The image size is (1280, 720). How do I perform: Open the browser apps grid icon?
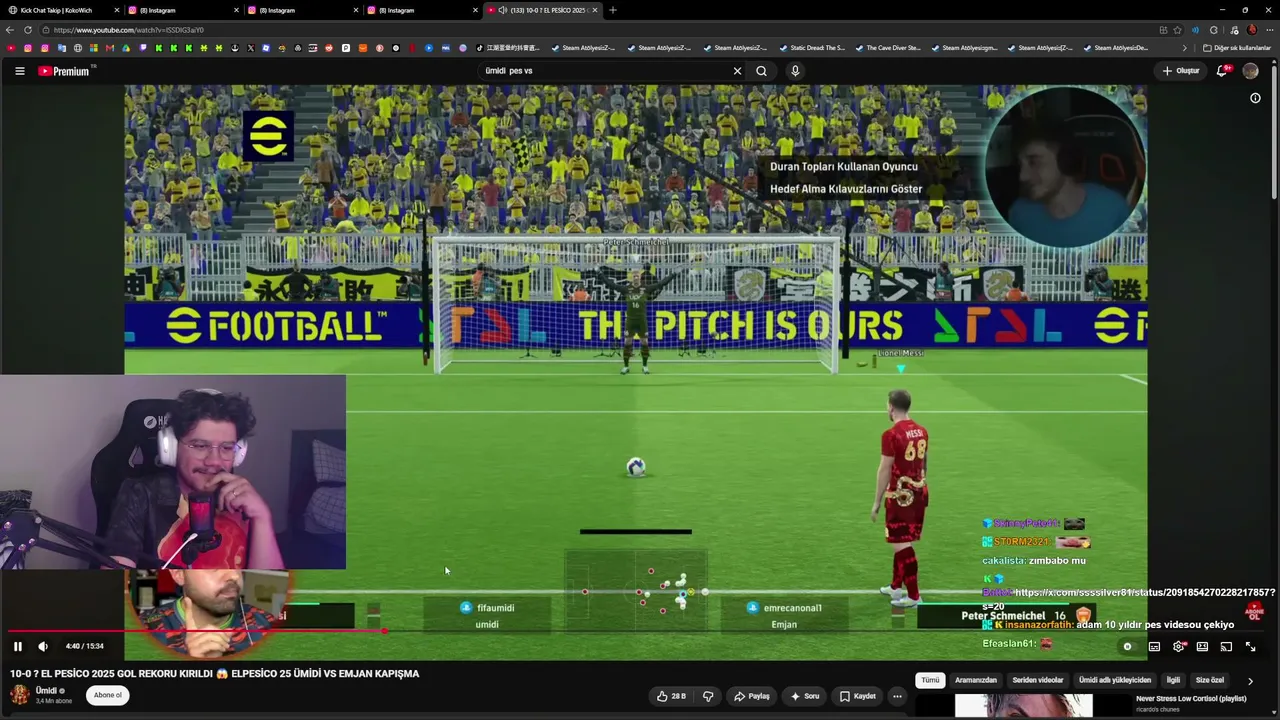point(1163,30)
